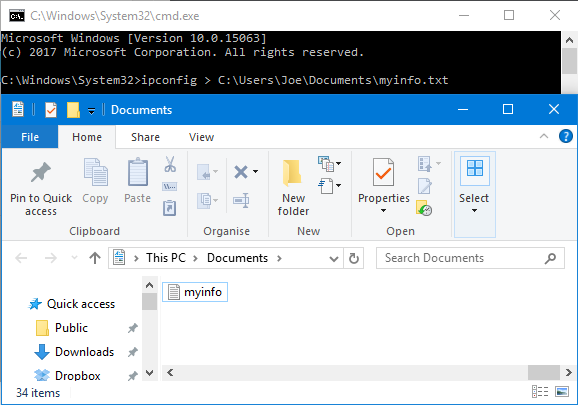Click the Help question mark icon
Image resolution: width=578 pixels, height=405 pixels.
566,136
